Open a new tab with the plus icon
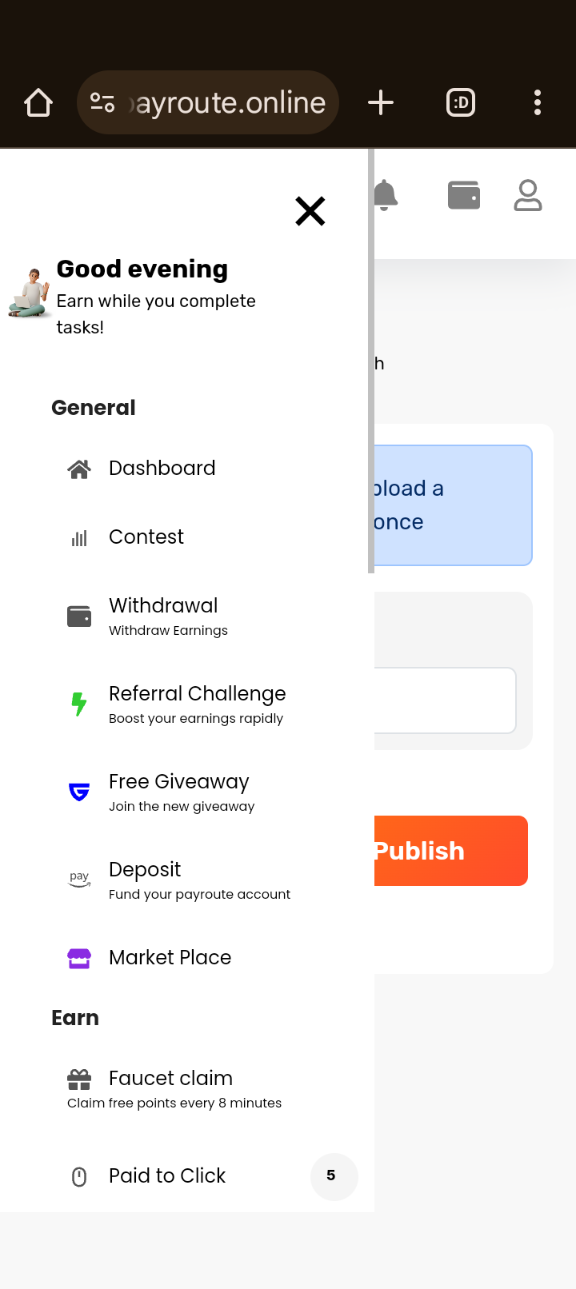Image resolution: width=576 pixels, height=1289 pixels. coord(381,102)
